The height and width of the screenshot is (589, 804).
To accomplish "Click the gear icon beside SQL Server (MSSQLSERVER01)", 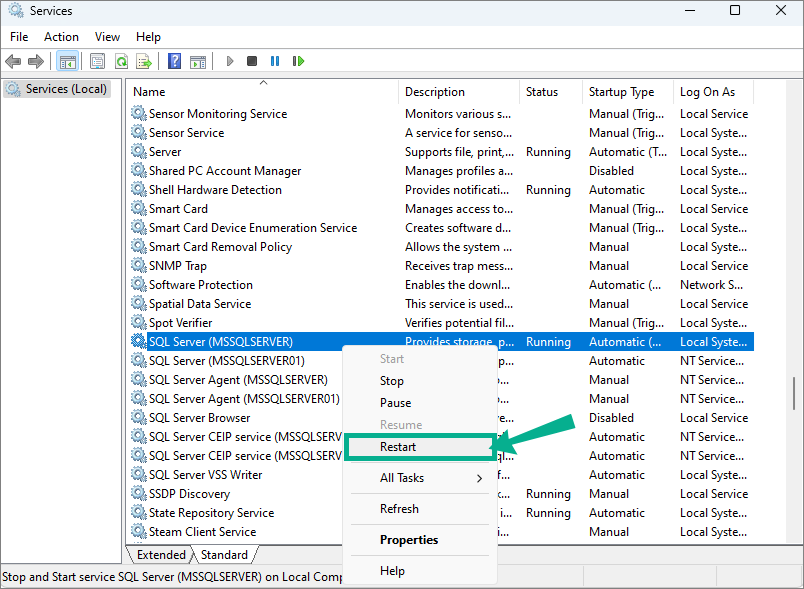I will pyautogui.click(x=138, y=360).
